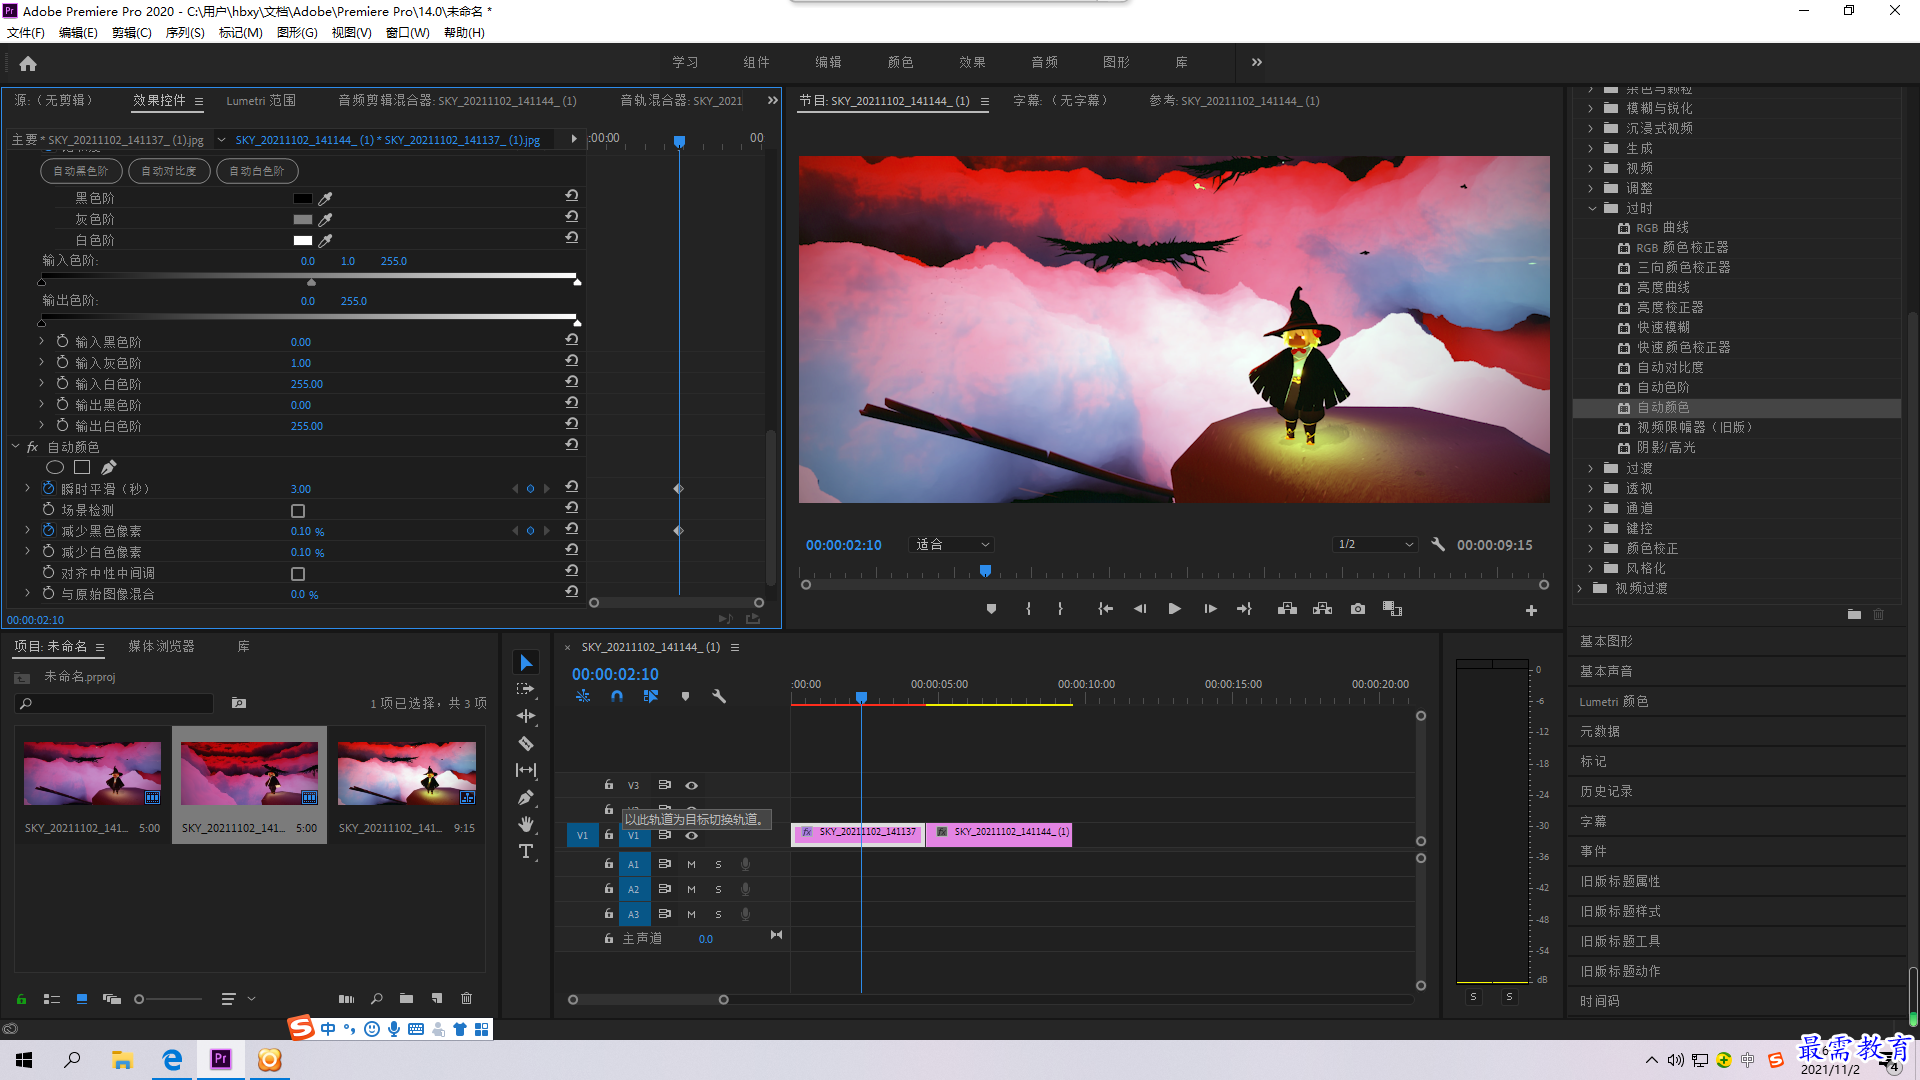
Task: Open the Media Browser tab
Action: (x=161, y=647)
